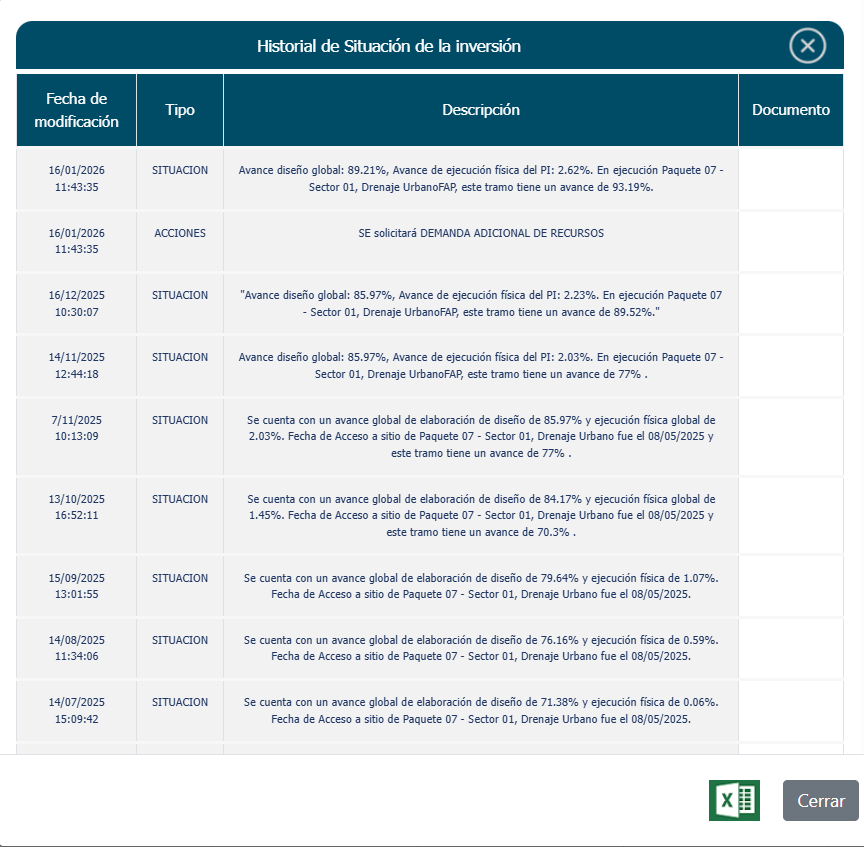Click the SITUACION cell in the 16/12/2025 row
The height and width of the screenshot is (847, 864).
[180, 295]
